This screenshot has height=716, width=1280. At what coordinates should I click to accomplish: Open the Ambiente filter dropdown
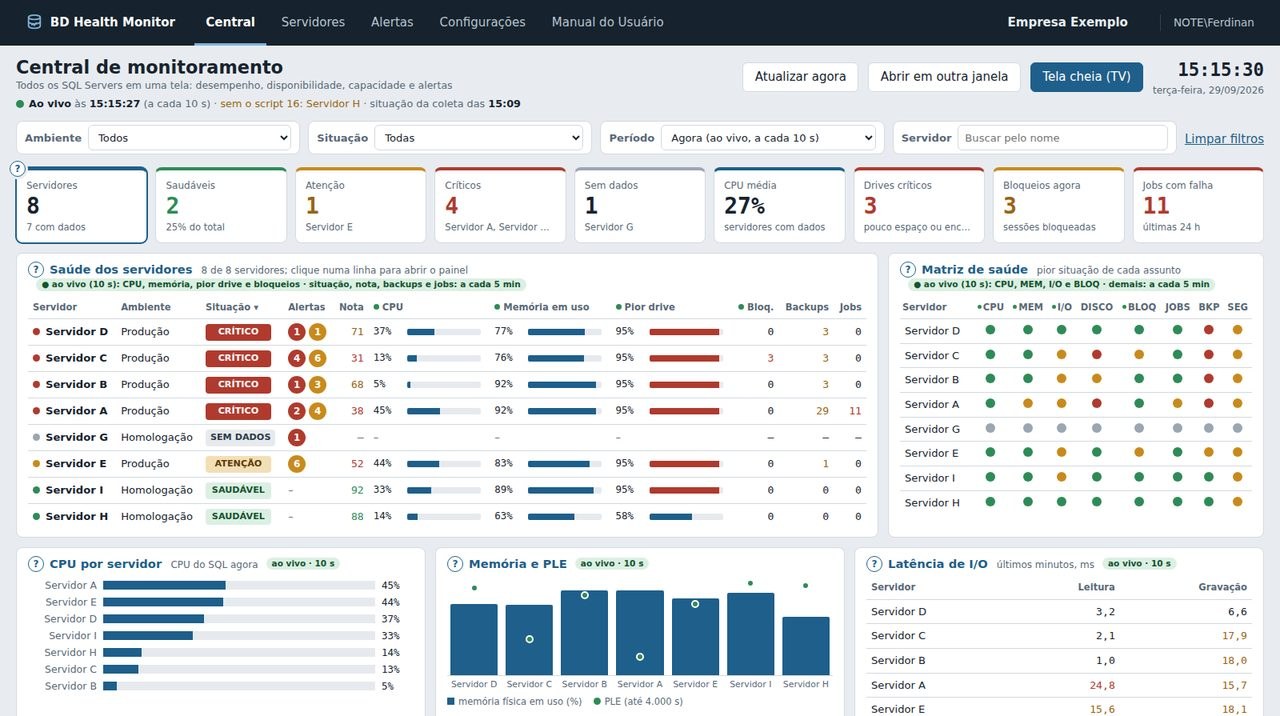pos(190,138)
